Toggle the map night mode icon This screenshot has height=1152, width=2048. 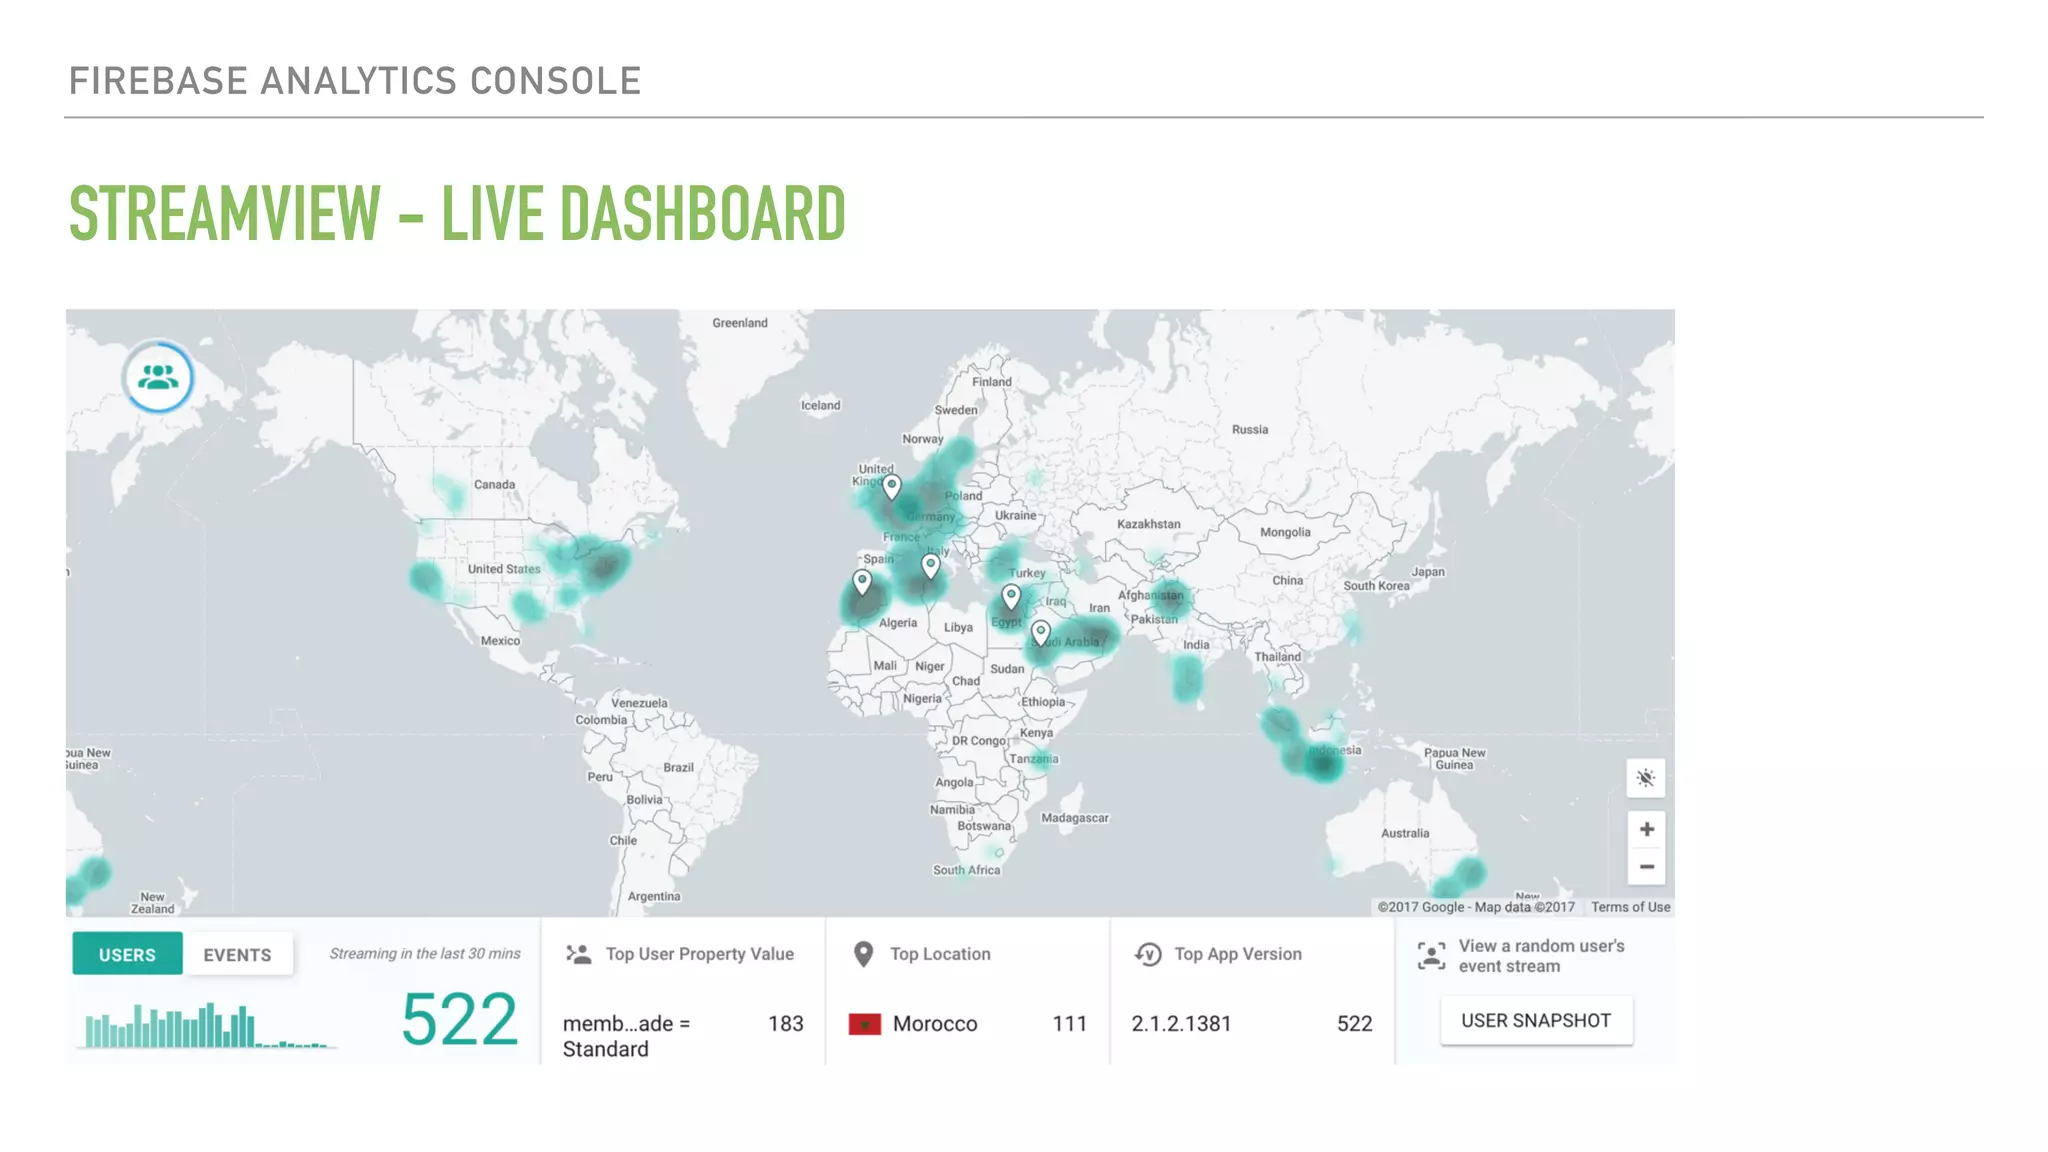pyautogui.click(x=1646, y=778)
